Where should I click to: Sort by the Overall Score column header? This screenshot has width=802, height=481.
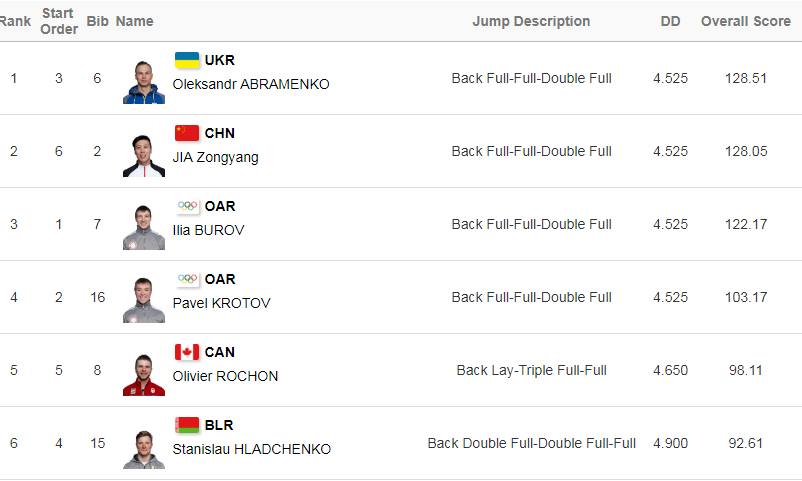click(746, 21)
